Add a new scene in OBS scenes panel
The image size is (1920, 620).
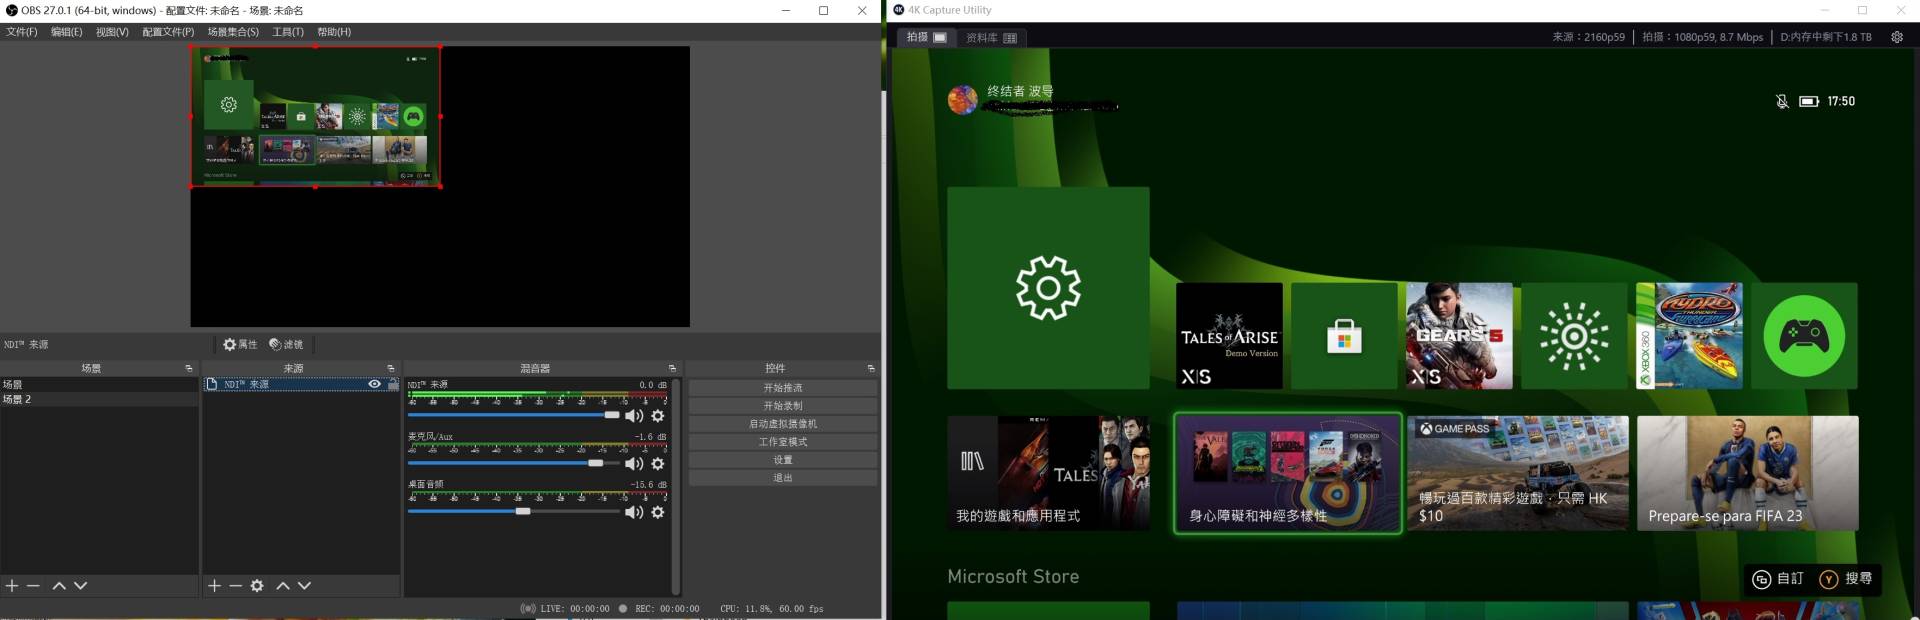(12, 586)
